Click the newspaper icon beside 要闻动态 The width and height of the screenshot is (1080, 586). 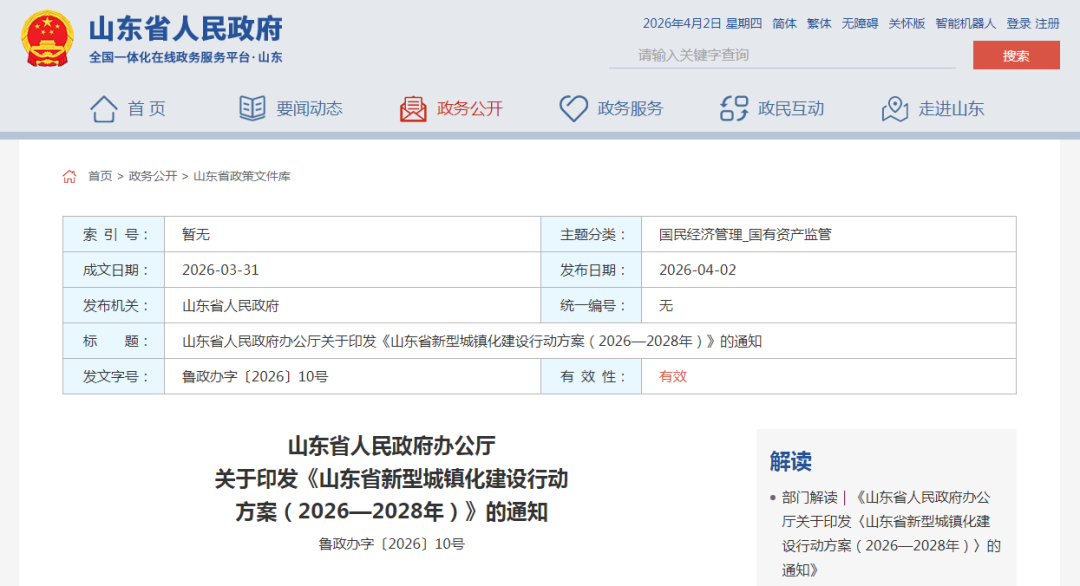pyautogui.click(x=252, y=108)
